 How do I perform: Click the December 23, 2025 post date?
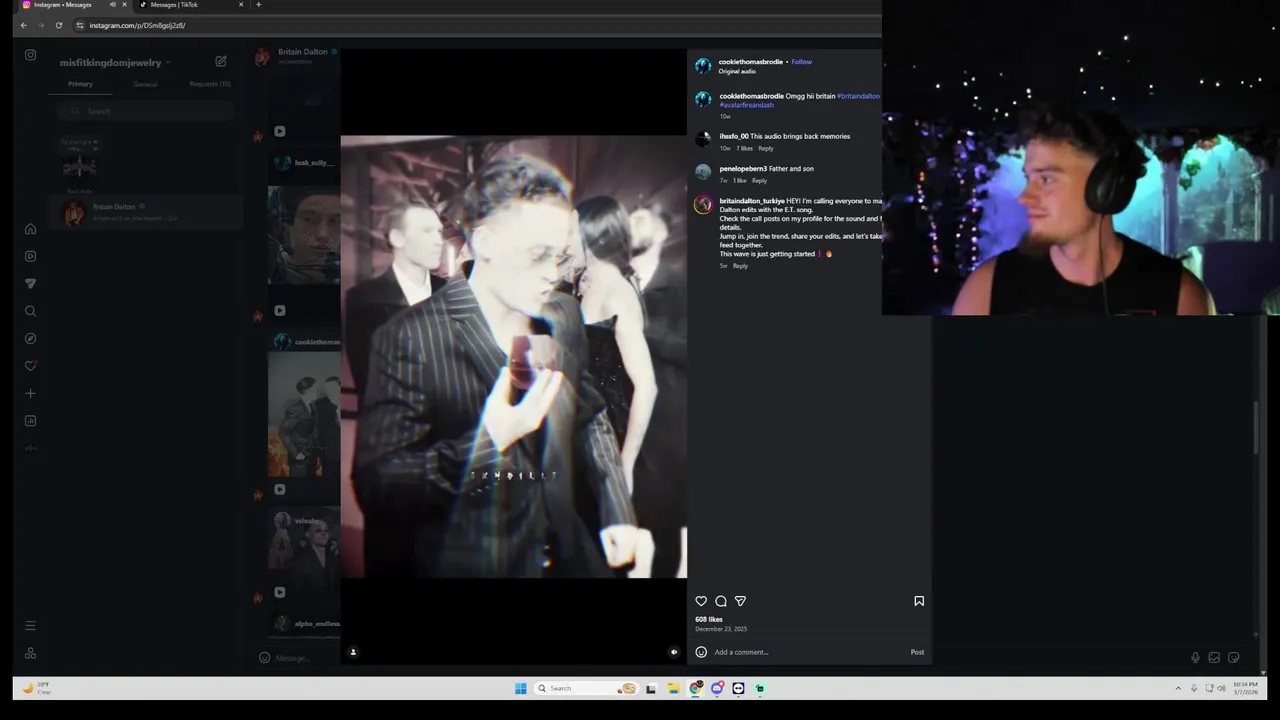pos(721,629)
